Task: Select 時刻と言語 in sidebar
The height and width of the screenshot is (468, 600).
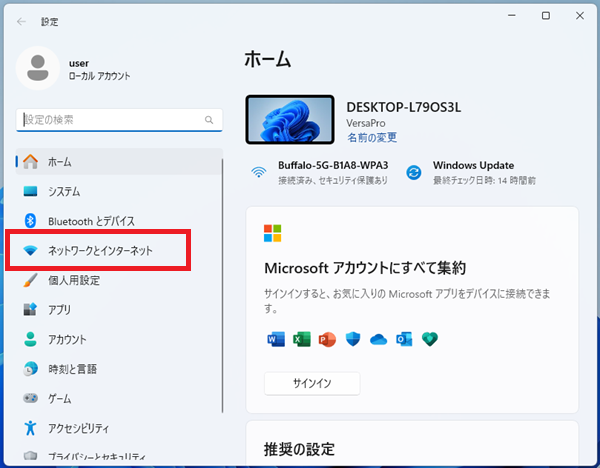Action: (x=119, y=369)
